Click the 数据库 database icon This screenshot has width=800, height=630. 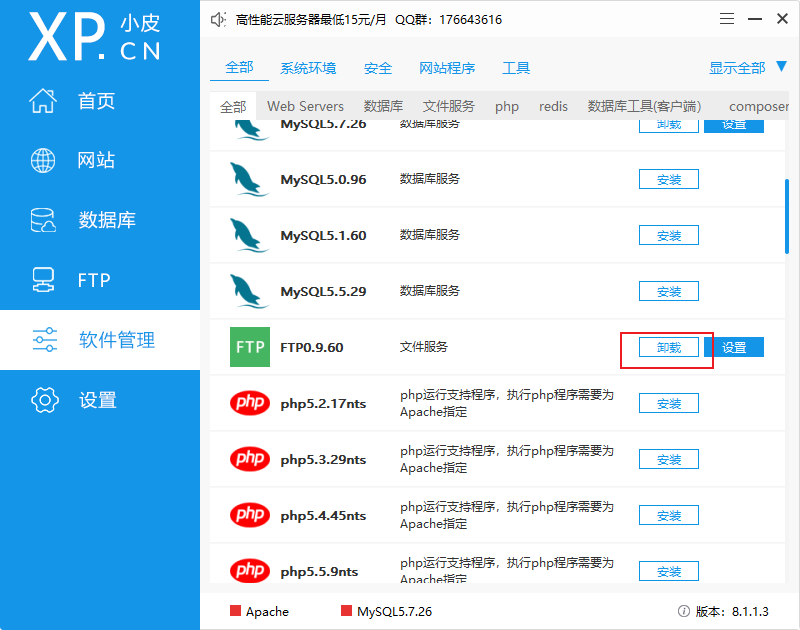43,220
